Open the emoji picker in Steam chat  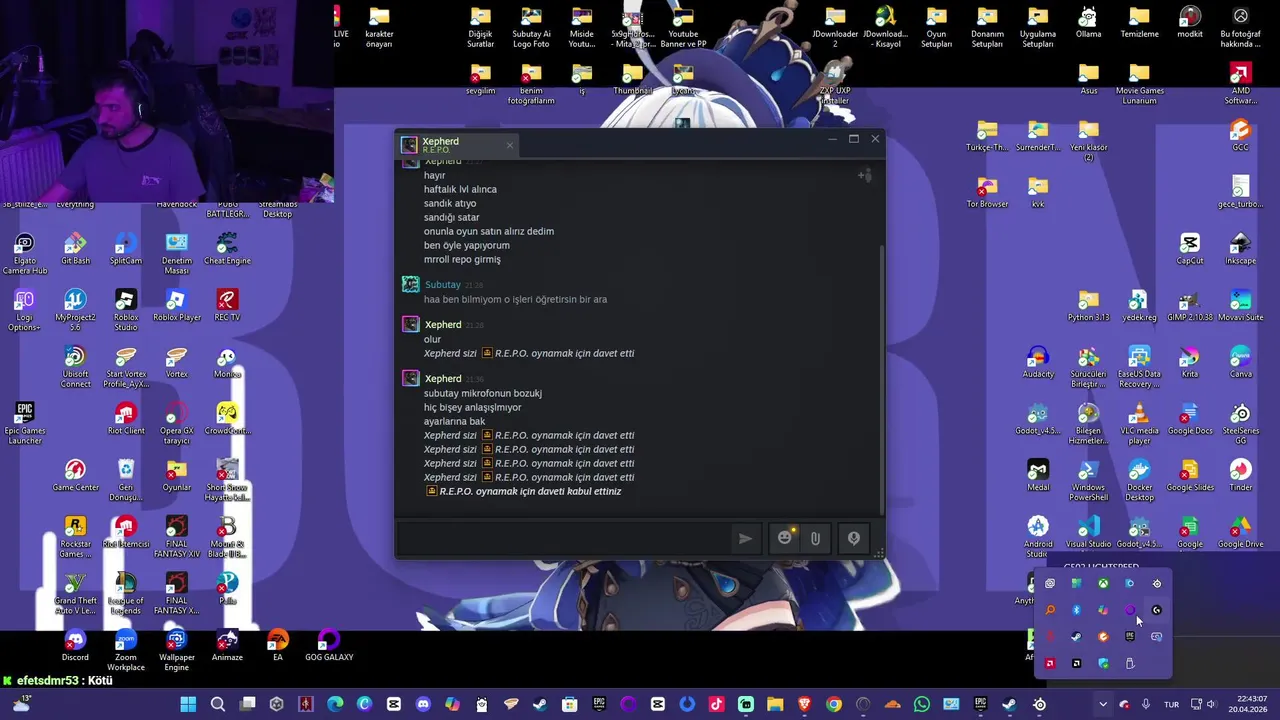[785, 538]
